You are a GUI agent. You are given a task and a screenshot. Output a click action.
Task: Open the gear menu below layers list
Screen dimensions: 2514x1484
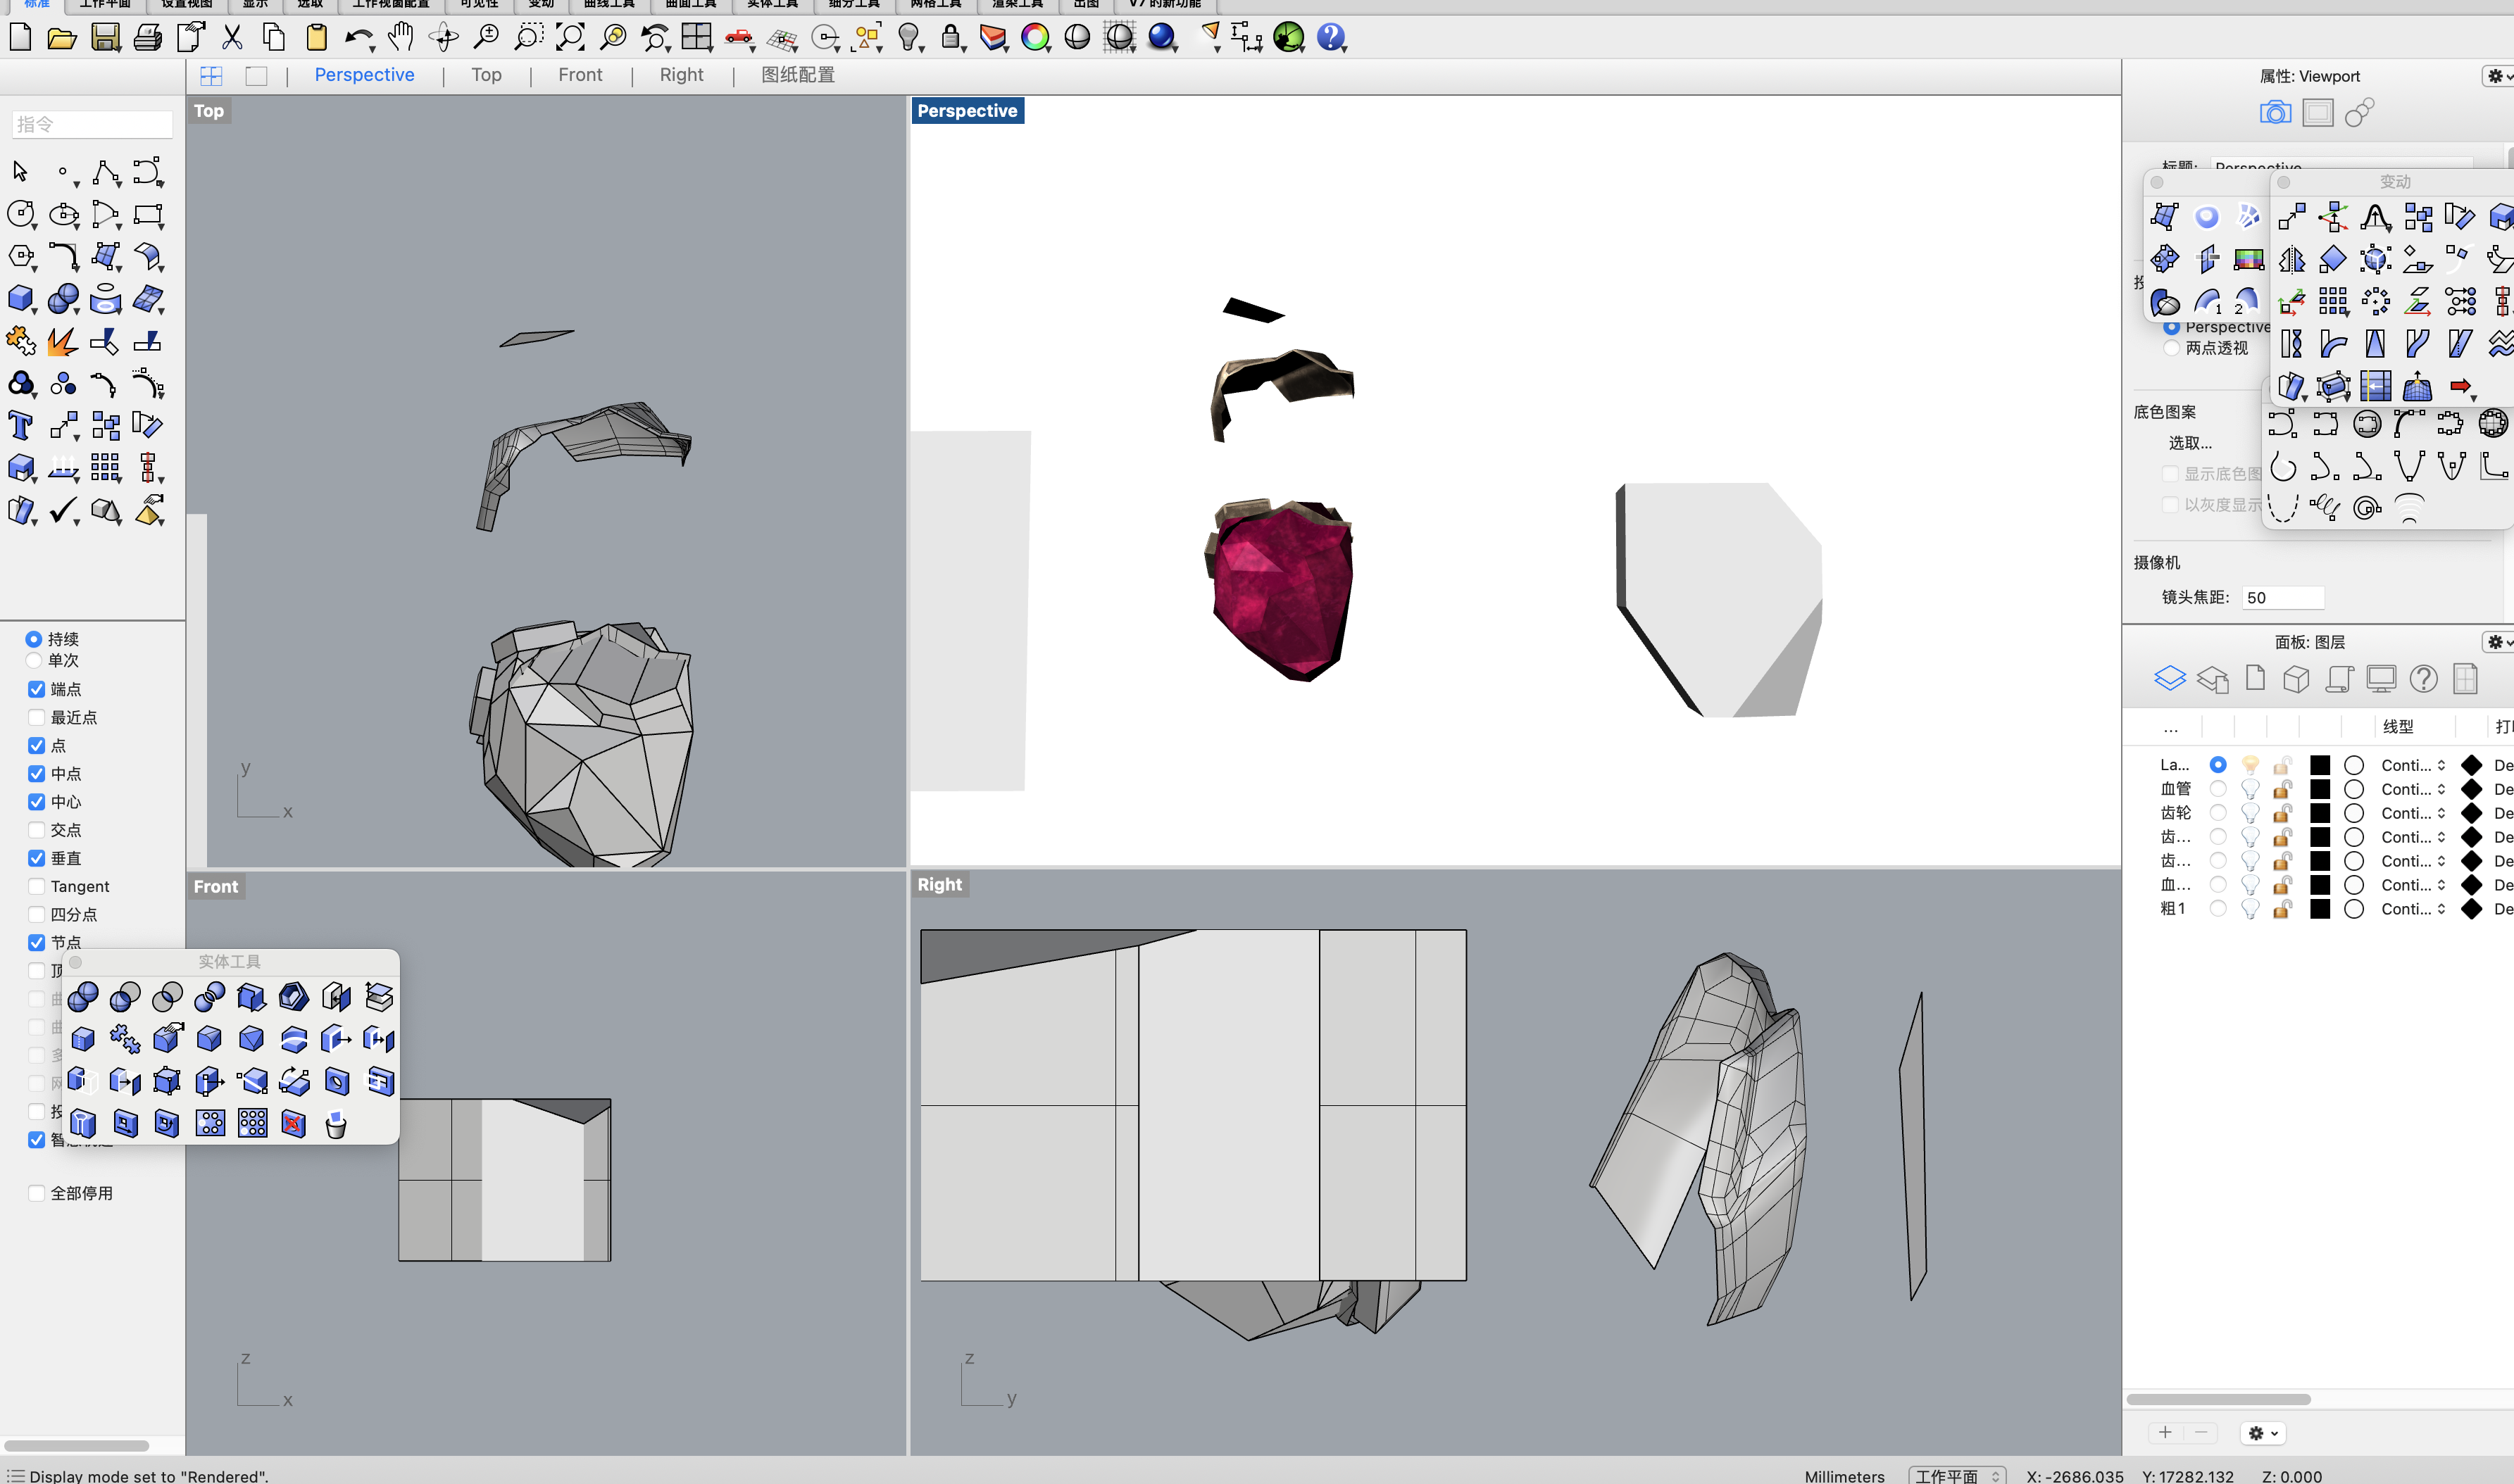pyautogui.click(x=2263, y=1433)
